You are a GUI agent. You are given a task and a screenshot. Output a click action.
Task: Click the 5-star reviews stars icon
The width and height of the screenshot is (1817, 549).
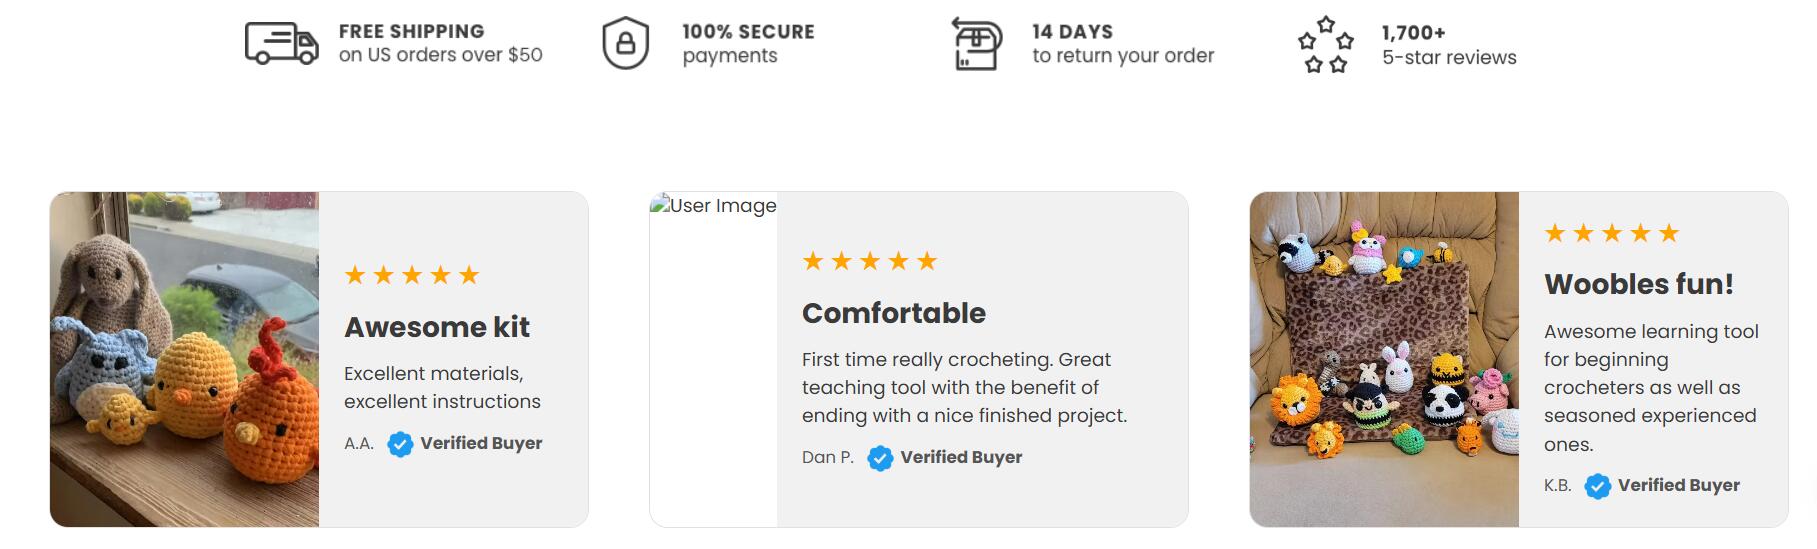pyautogui.click(x=1325, y=45)
